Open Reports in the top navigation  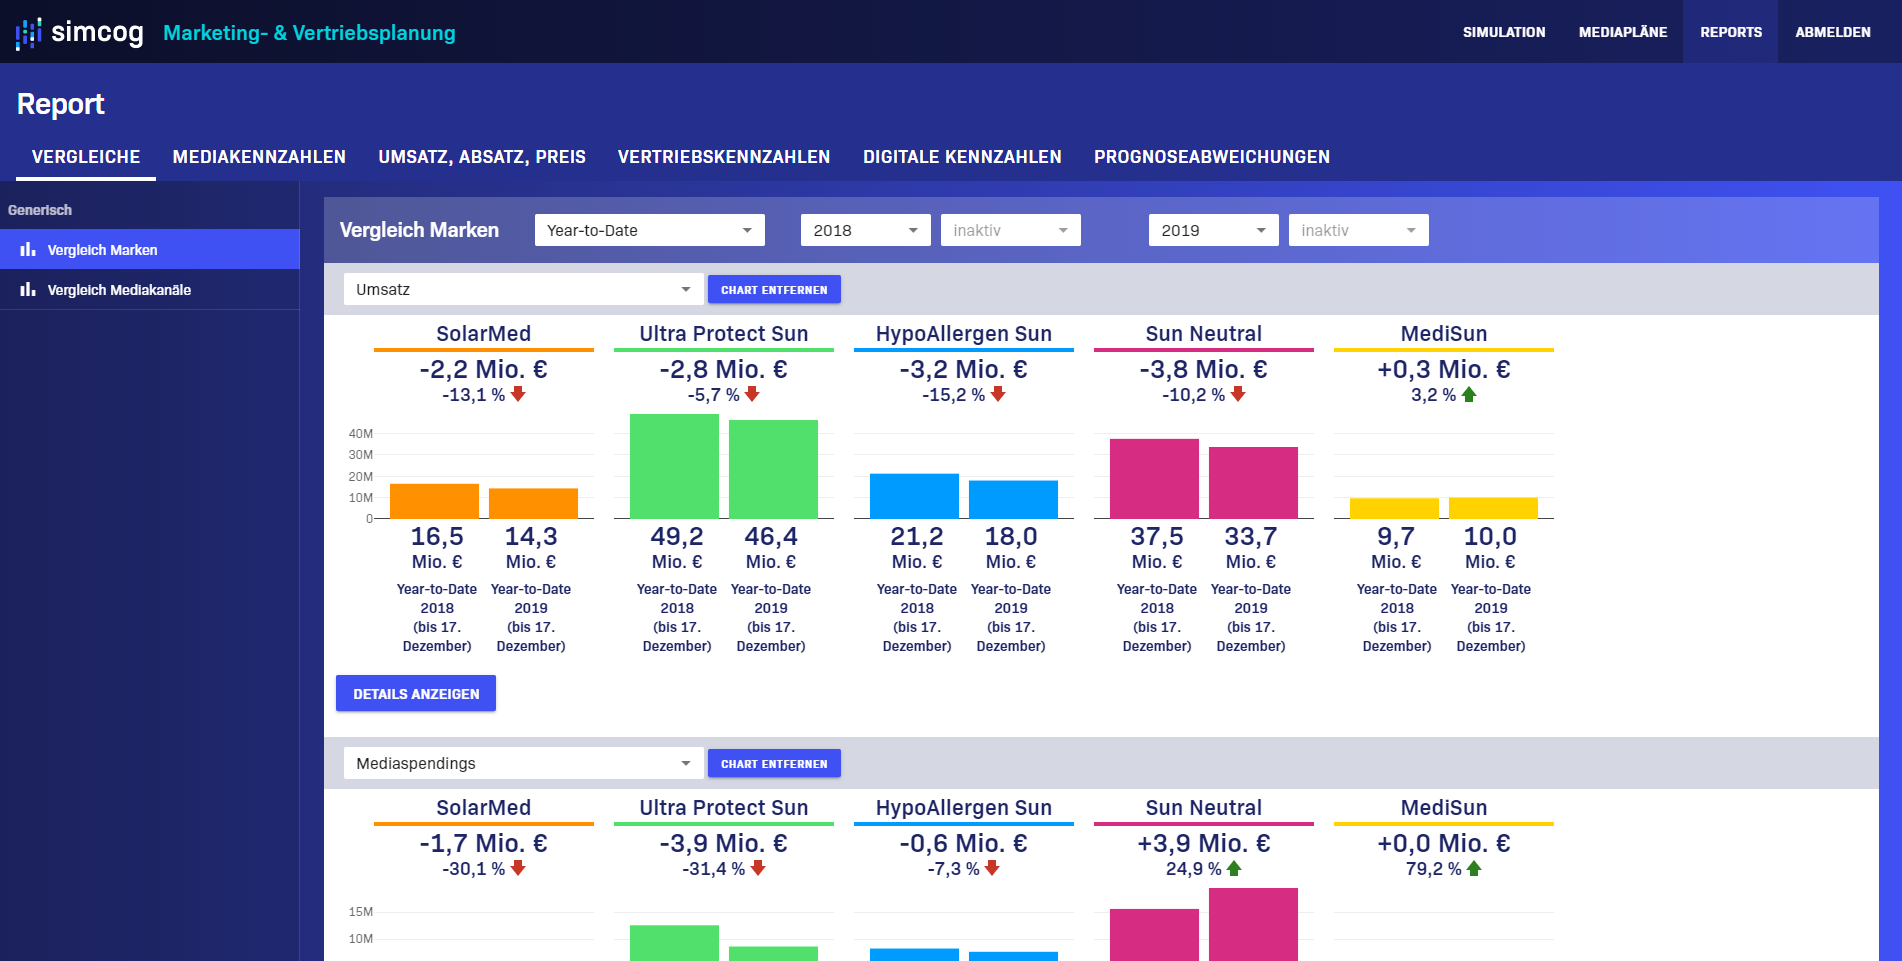coord(1731,32)
